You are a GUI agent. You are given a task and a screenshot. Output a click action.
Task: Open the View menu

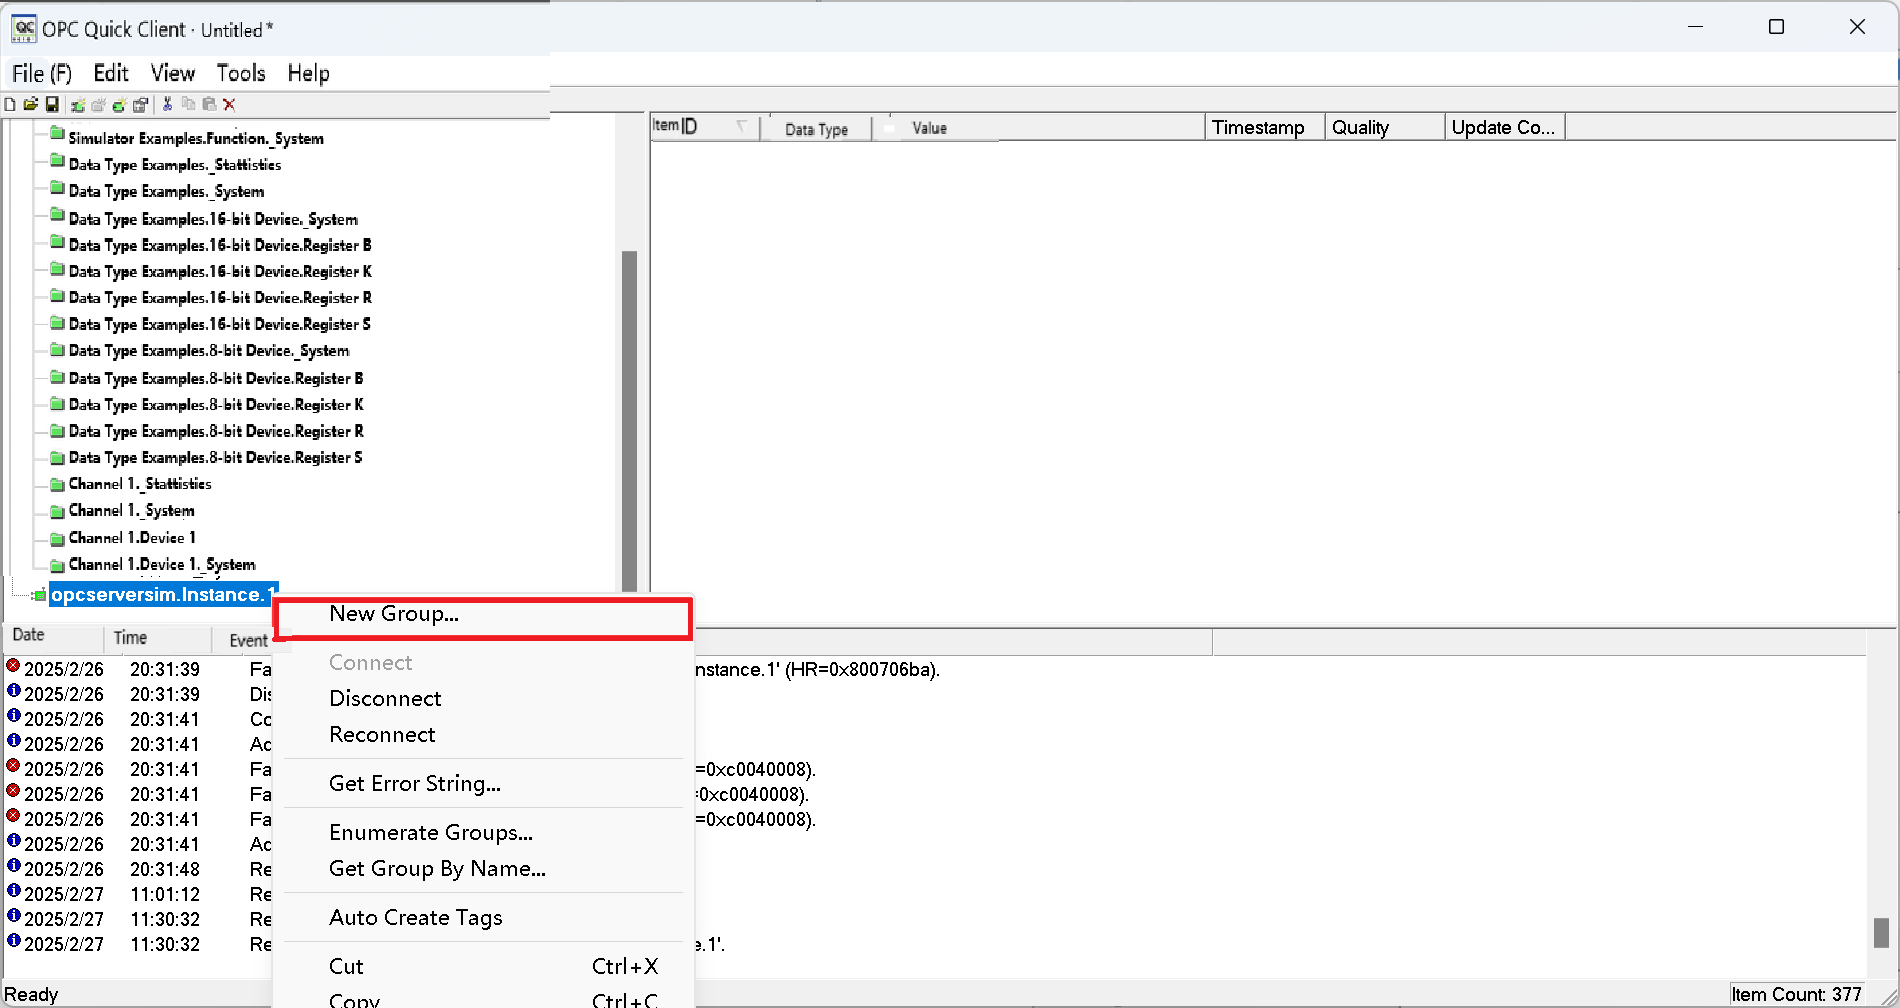[172, 73]
